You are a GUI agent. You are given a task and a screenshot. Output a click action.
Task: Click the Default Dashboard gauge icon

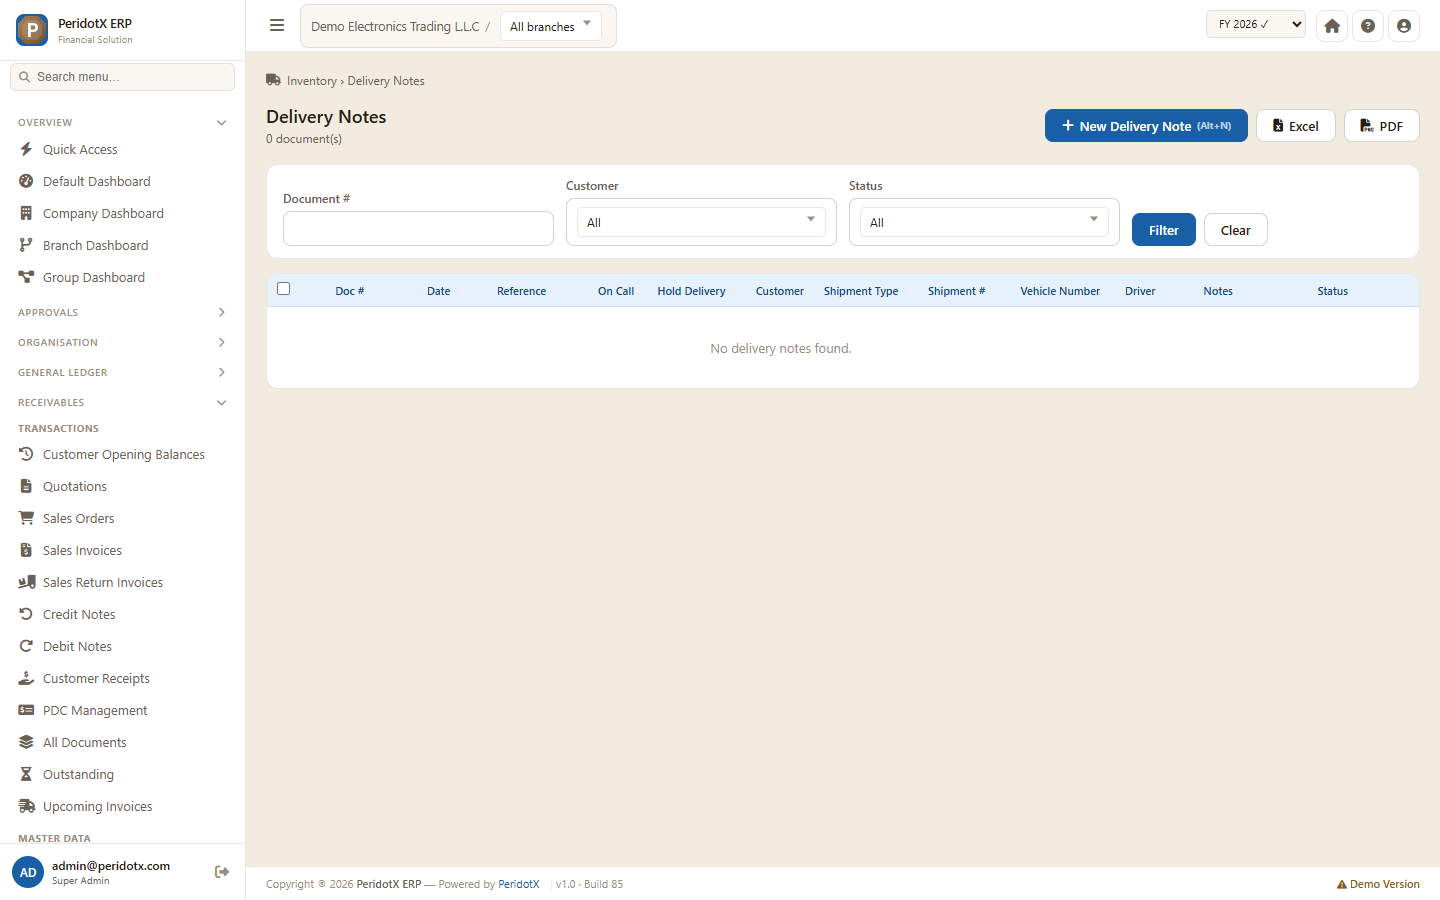click(x=26, y=181)
